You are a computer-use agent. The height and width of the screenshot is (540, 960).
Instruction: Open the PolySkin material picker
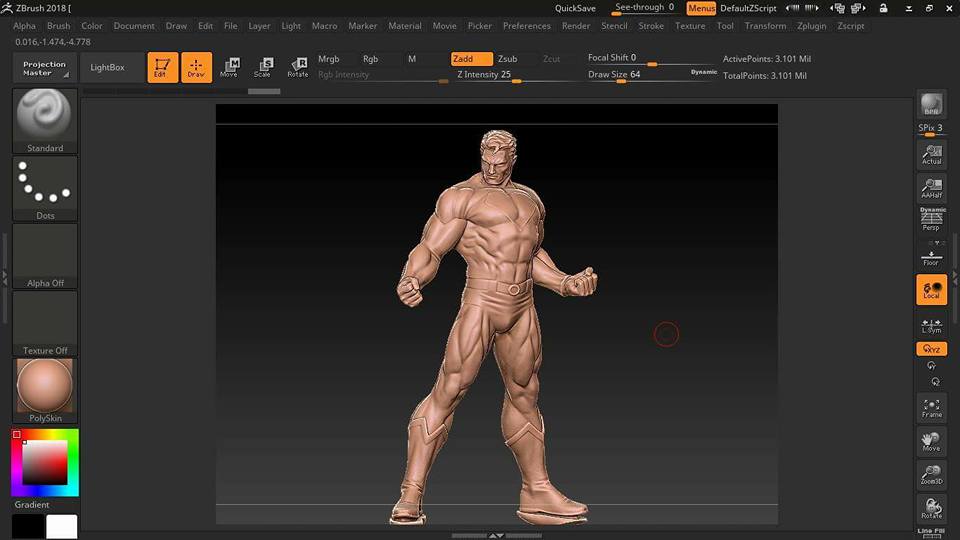coord(45,391)
